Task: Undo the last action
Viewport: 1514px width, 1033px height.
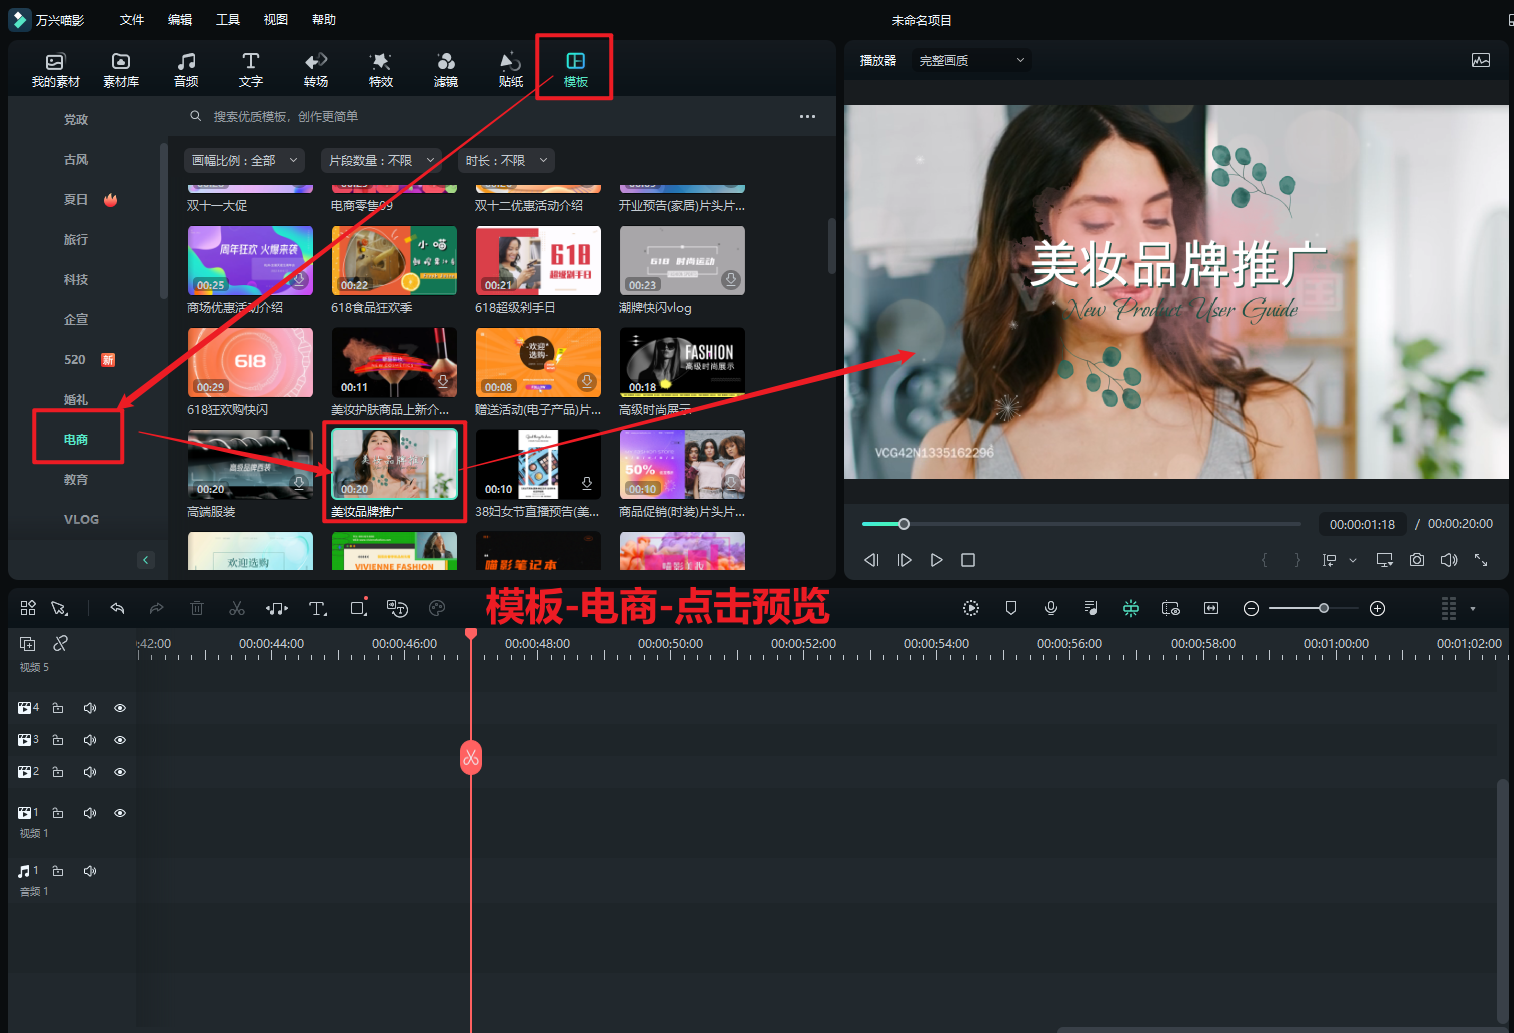Action: pyautogui.click(x=117, y=607)
